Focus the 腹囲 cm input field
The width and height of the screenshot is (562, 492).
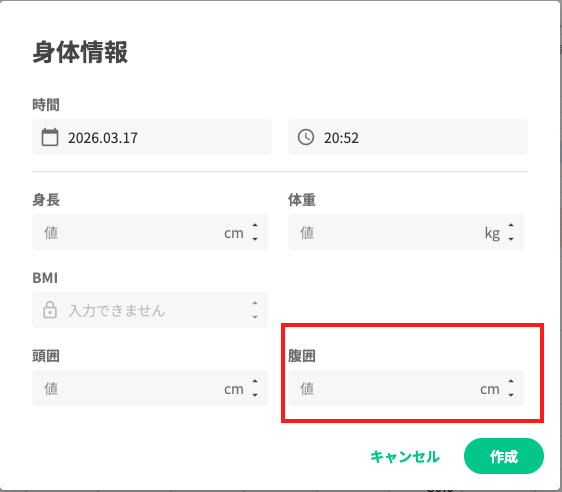406,388
